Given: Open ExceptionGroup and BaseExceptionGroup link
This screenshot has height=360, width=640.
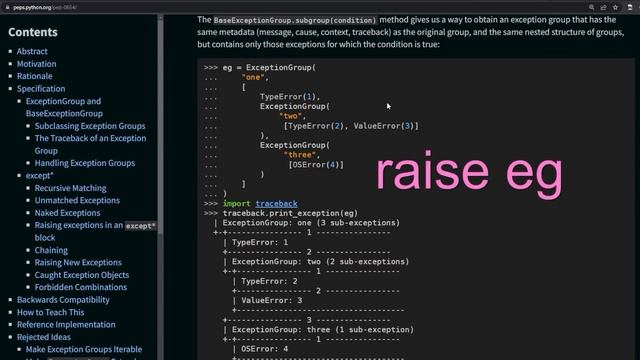Looking at the screenshot, I should 64,107.
